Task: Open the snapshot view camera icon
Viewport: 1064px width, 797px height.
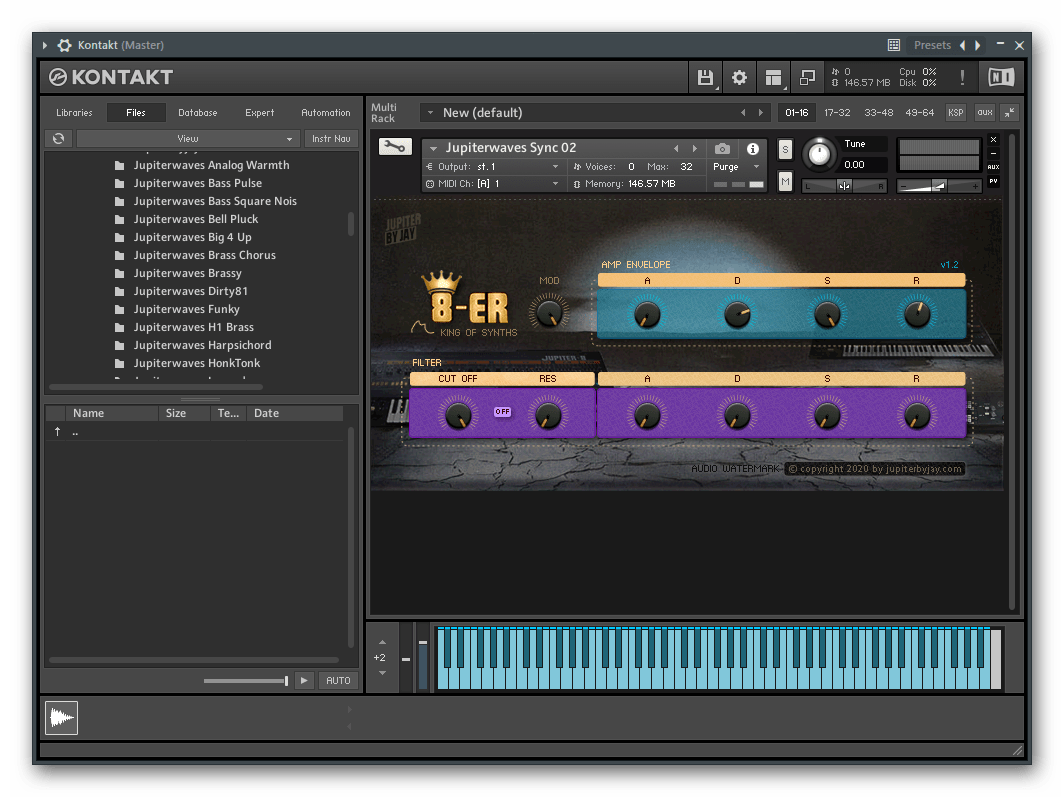Action: coord(722,149)
